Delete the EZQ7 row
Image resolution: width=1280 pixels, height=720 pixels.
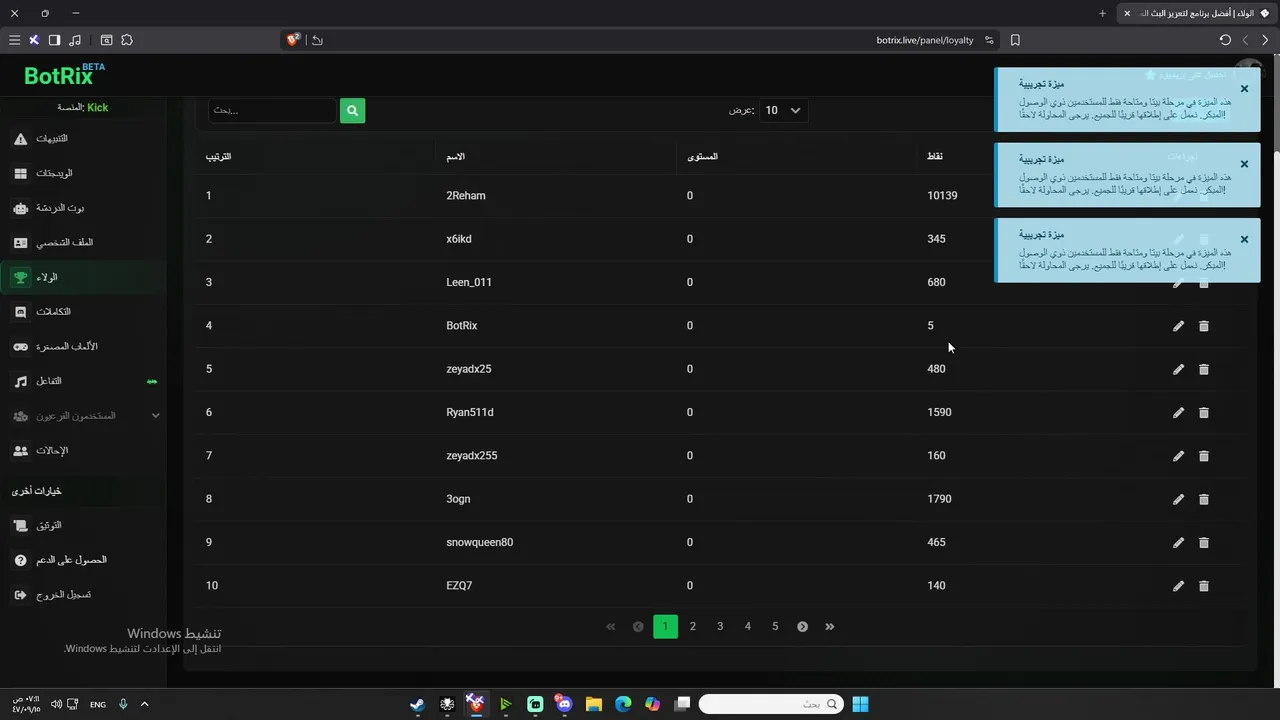1204,586
